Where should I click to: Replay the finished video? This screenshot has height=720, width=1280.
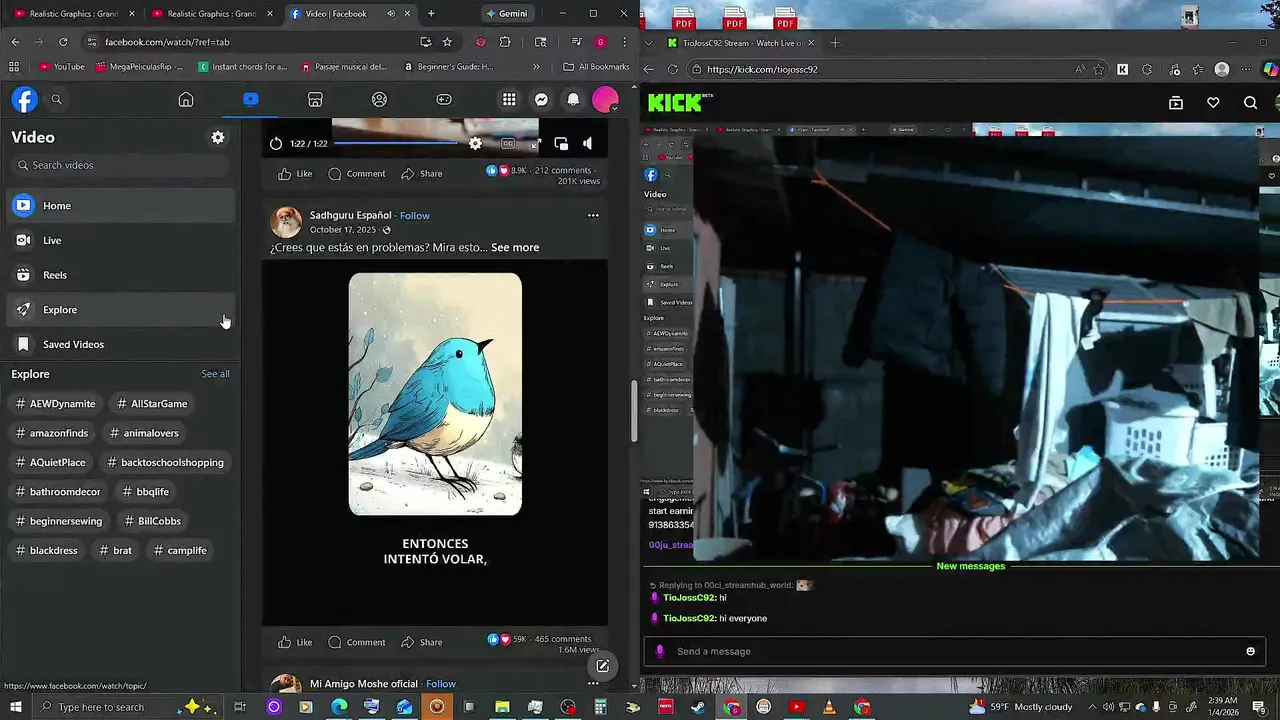tap(276, 144)
